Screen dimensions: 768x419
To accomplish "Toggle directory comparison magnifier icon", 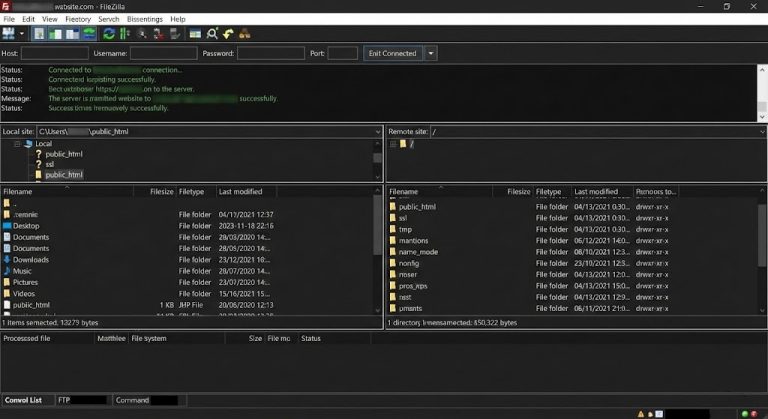I will pos(212,33).
